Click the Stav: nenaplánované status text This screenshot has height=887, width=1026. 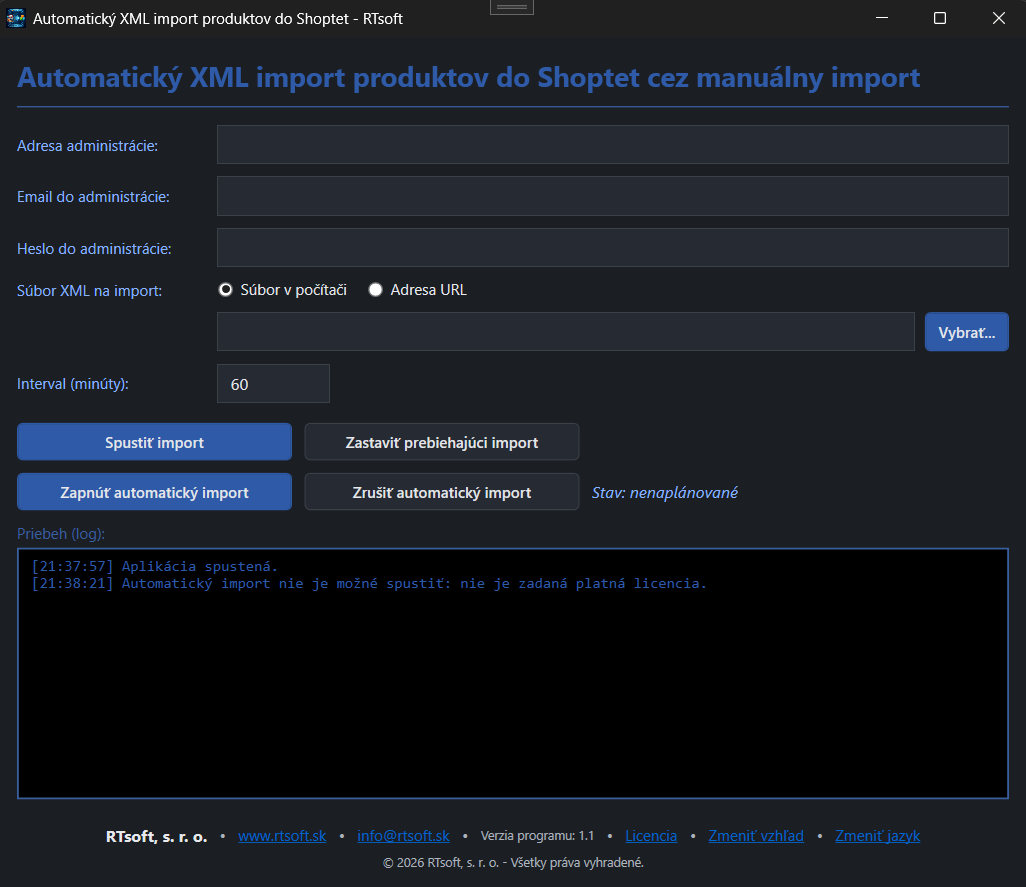(665, 493)
